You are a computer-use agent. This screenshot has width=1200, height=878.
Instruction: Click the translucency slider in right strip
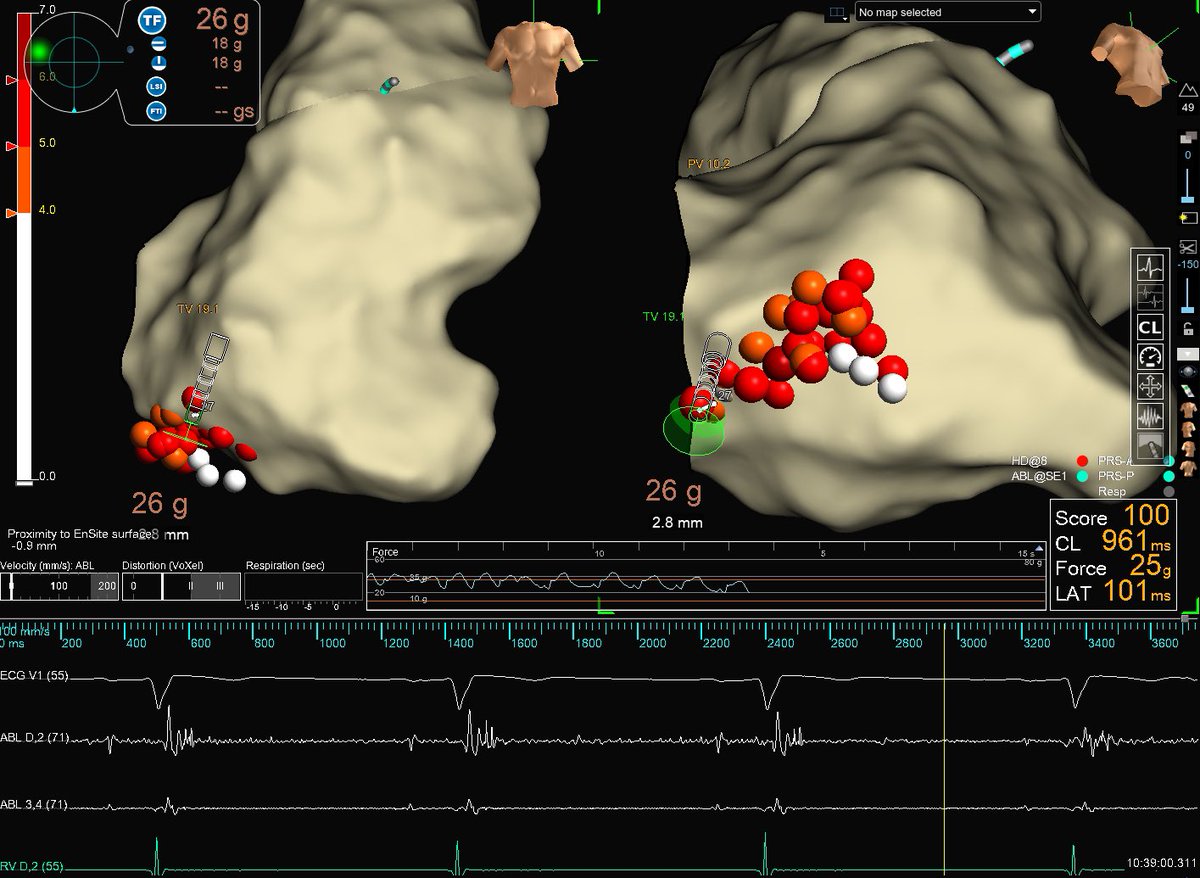click(x=1187, y=184)
